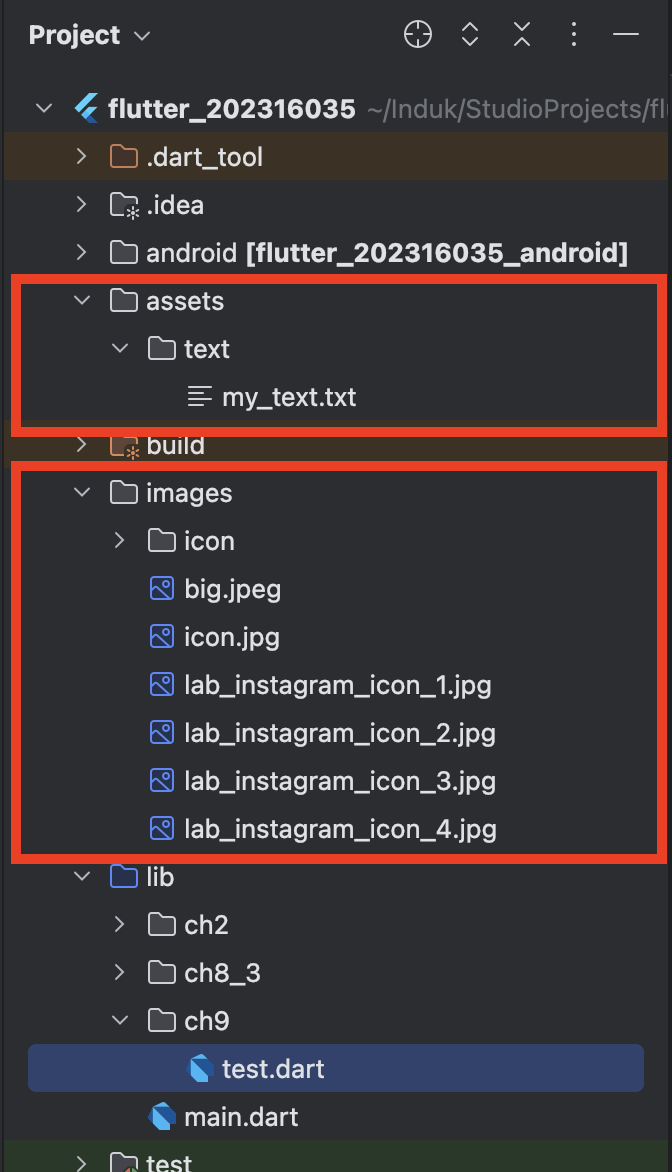This screenshot has height=1172, width=672.
Task: Click the Select Opened File crosshair icon
Action: [418, 34]
